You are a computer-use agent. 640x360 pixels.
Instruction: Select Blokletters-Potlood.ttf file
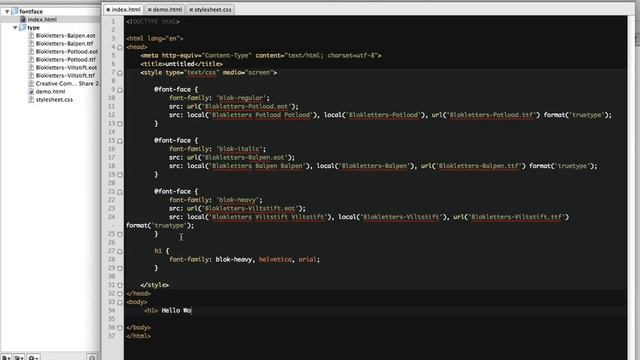point(65,60)
